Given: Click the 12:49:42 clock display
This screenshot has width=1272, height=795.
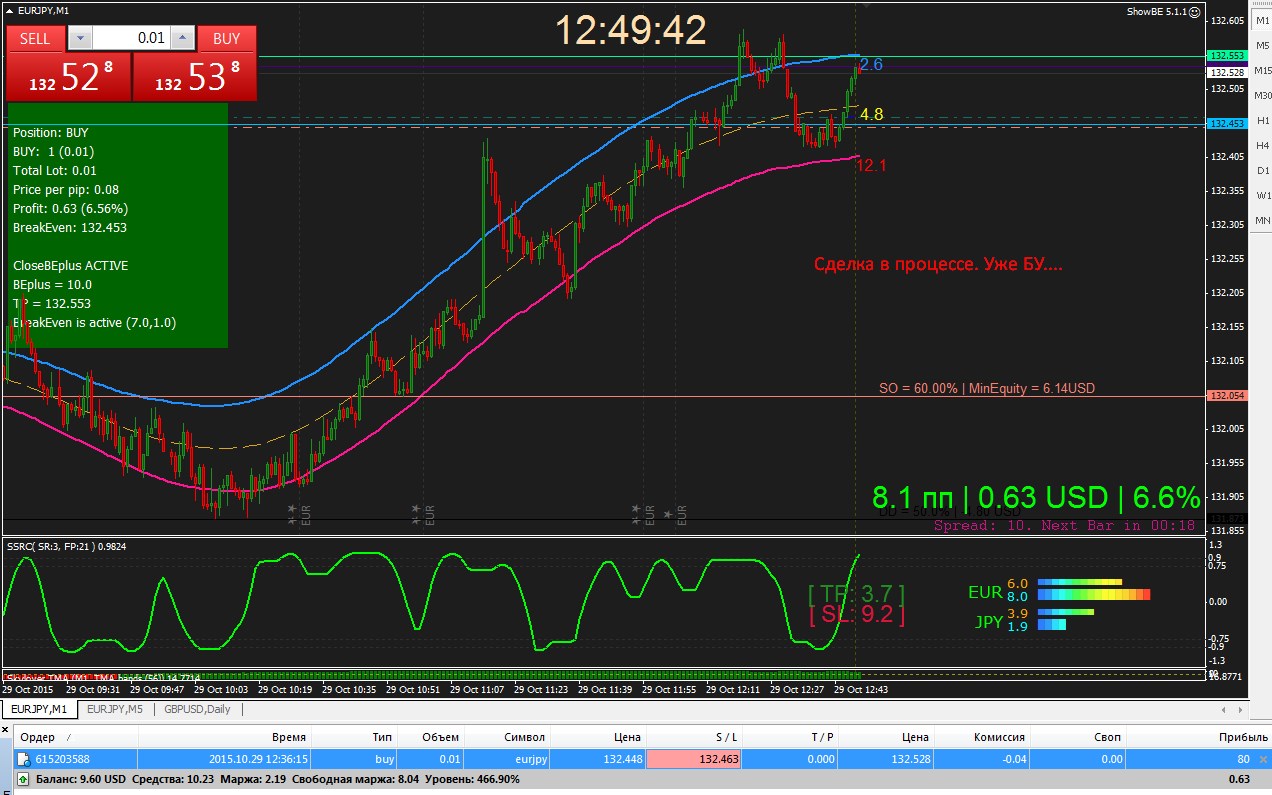Looking at the screenshot, I should 631,30.
